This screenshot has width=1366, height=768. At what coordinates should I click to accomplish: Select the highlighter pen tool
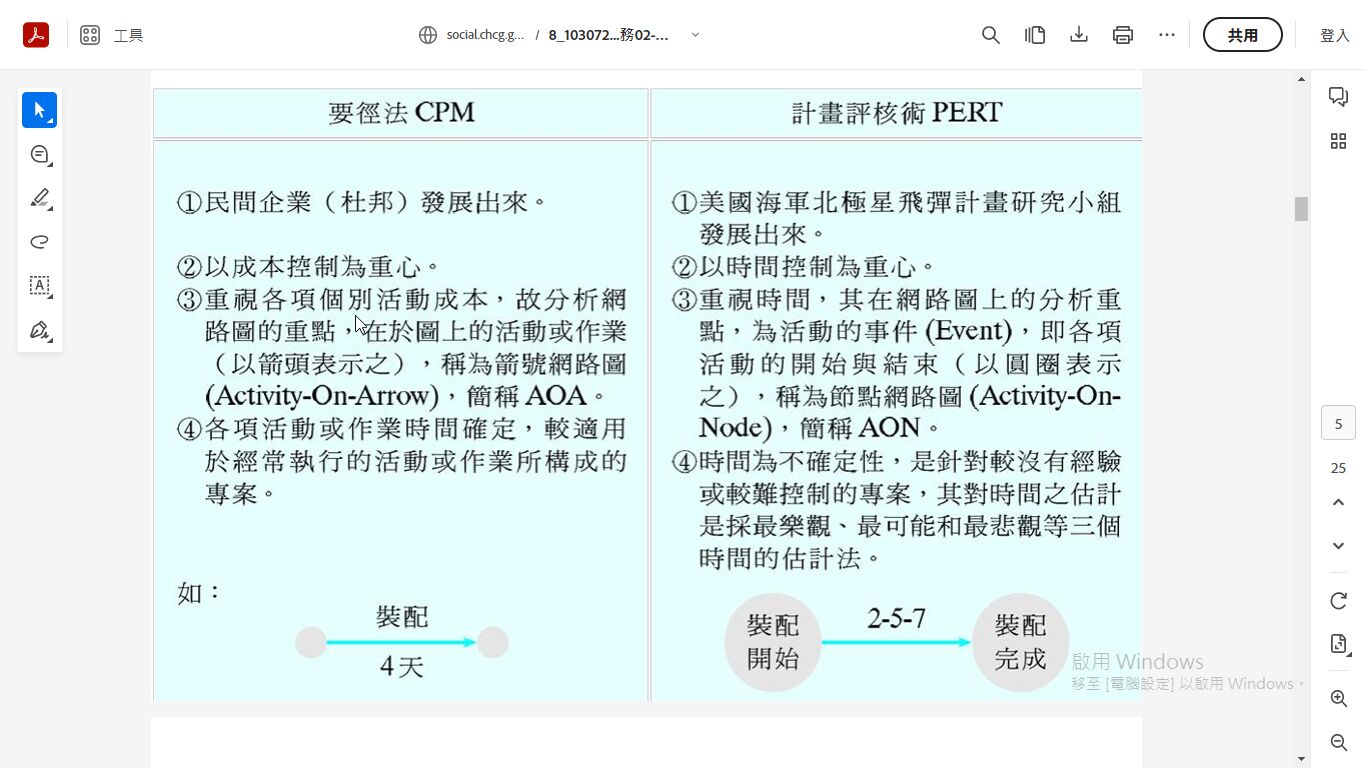pyautogui.click(x=40, y=198)
